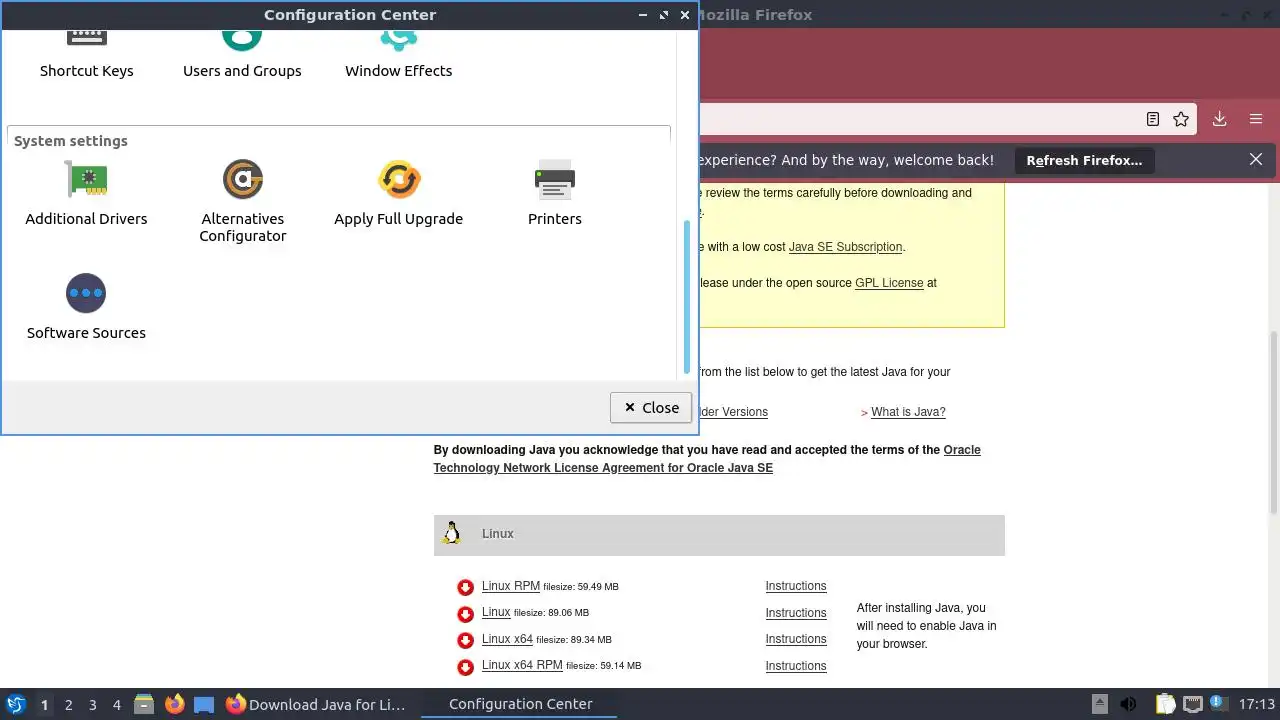The image size is (1280, 720).
Task: Dismiss the Firefox notification bar
Action: (1256, 160)
